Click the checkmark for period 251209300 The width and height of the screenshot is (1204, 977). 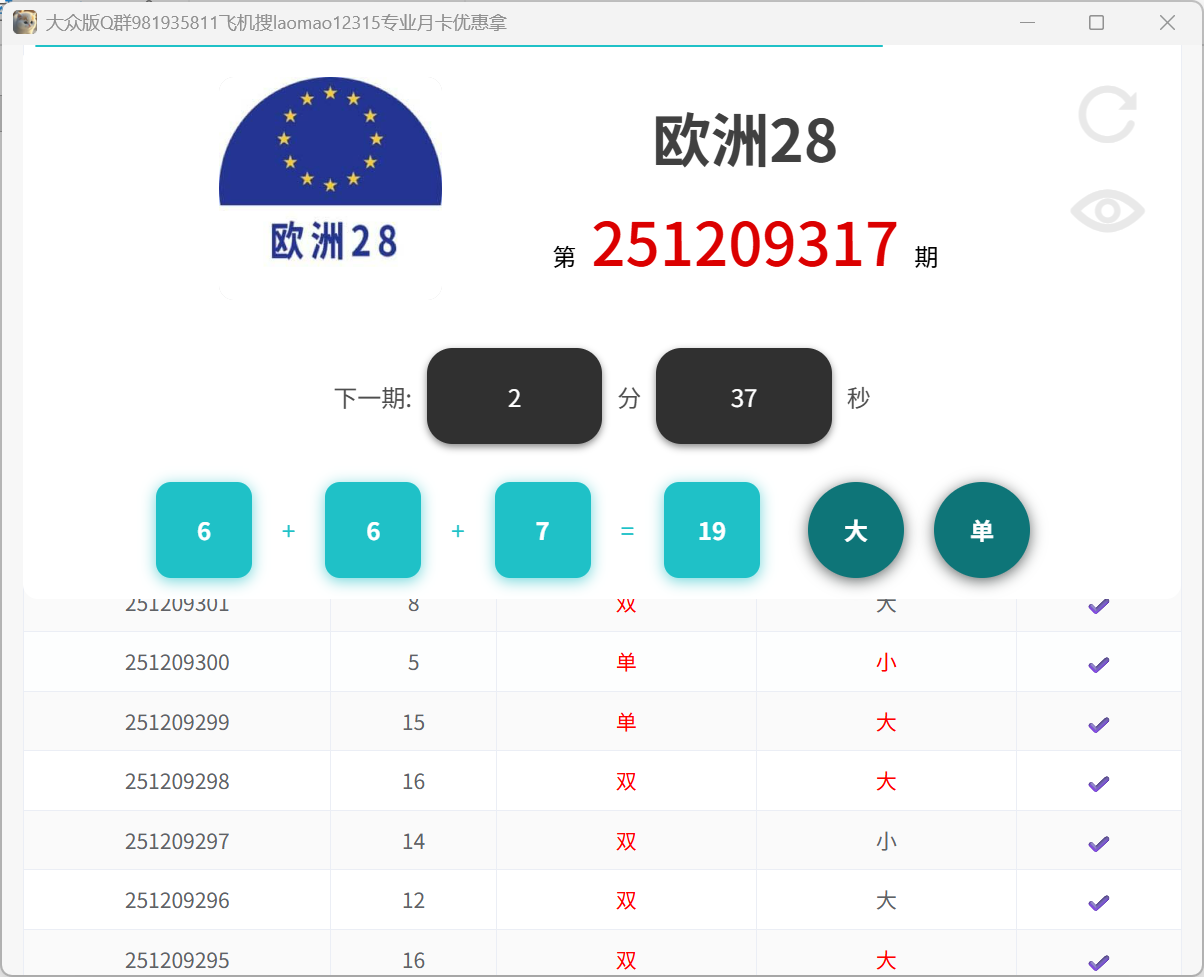point(1099,663)
